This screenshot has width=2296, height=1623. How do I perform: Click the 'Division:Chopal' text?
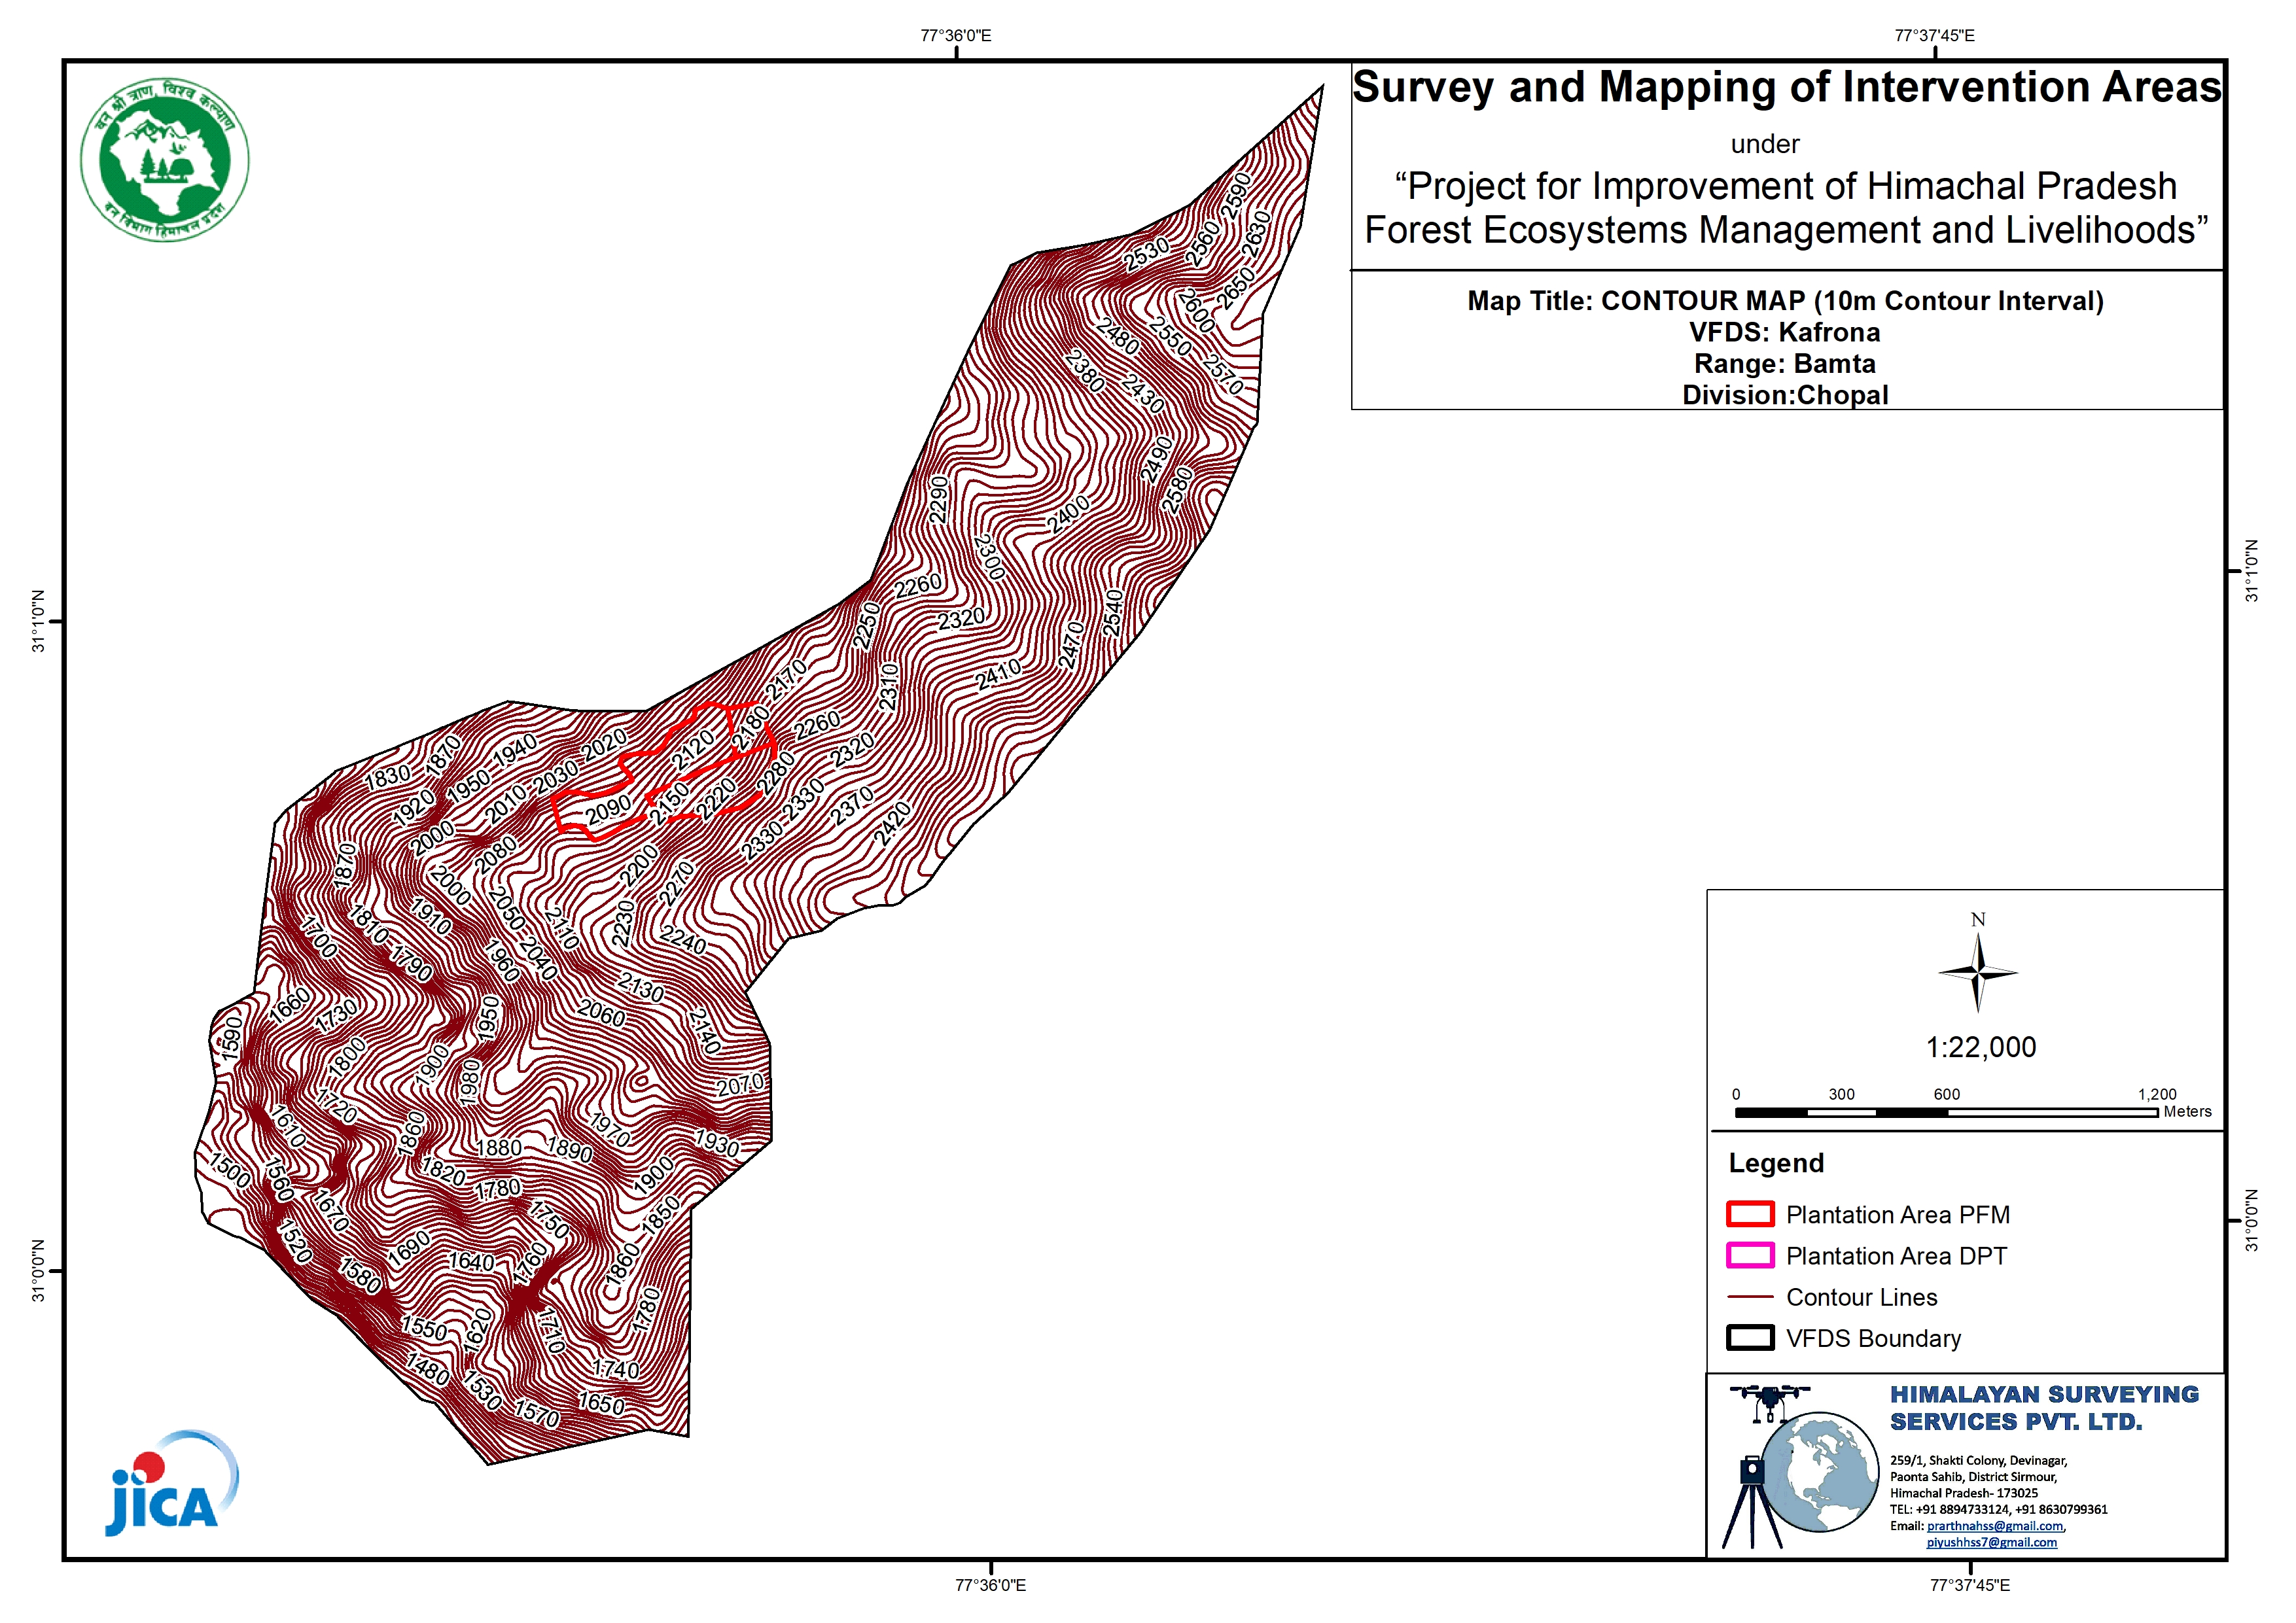1785,395
